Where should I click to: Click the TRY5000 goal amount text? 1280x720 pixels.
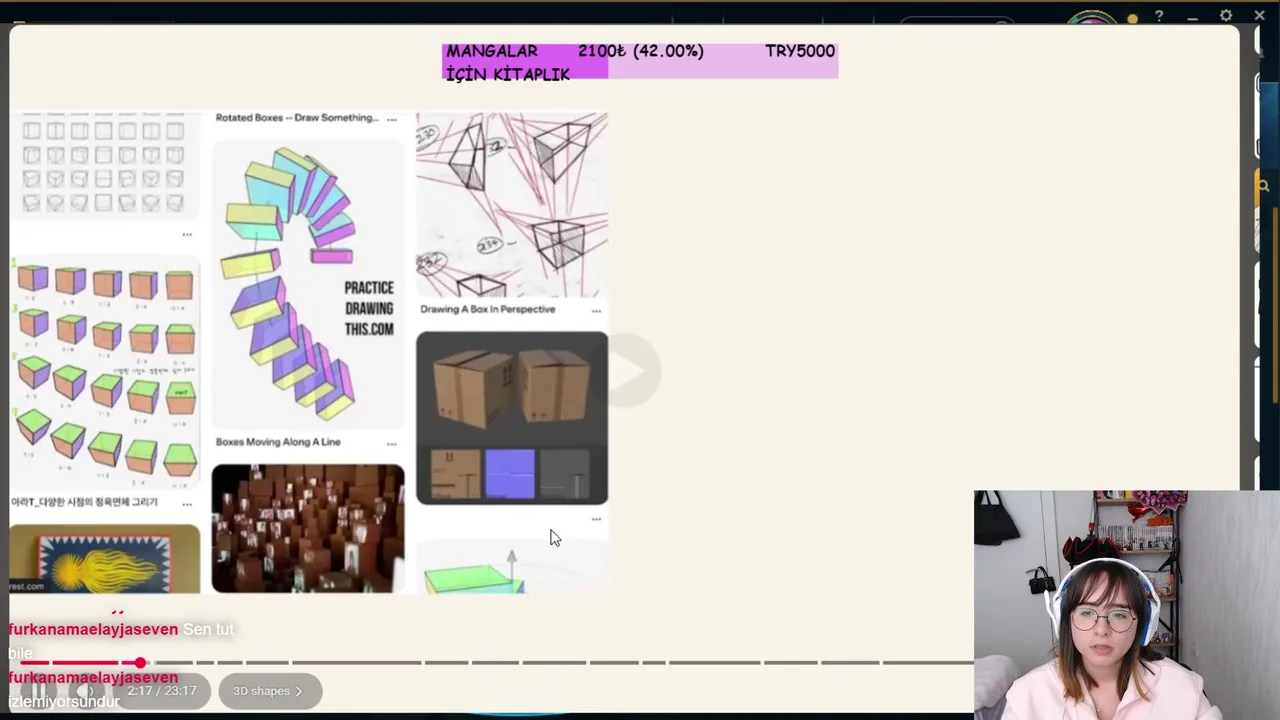click(x=800, y=51)
